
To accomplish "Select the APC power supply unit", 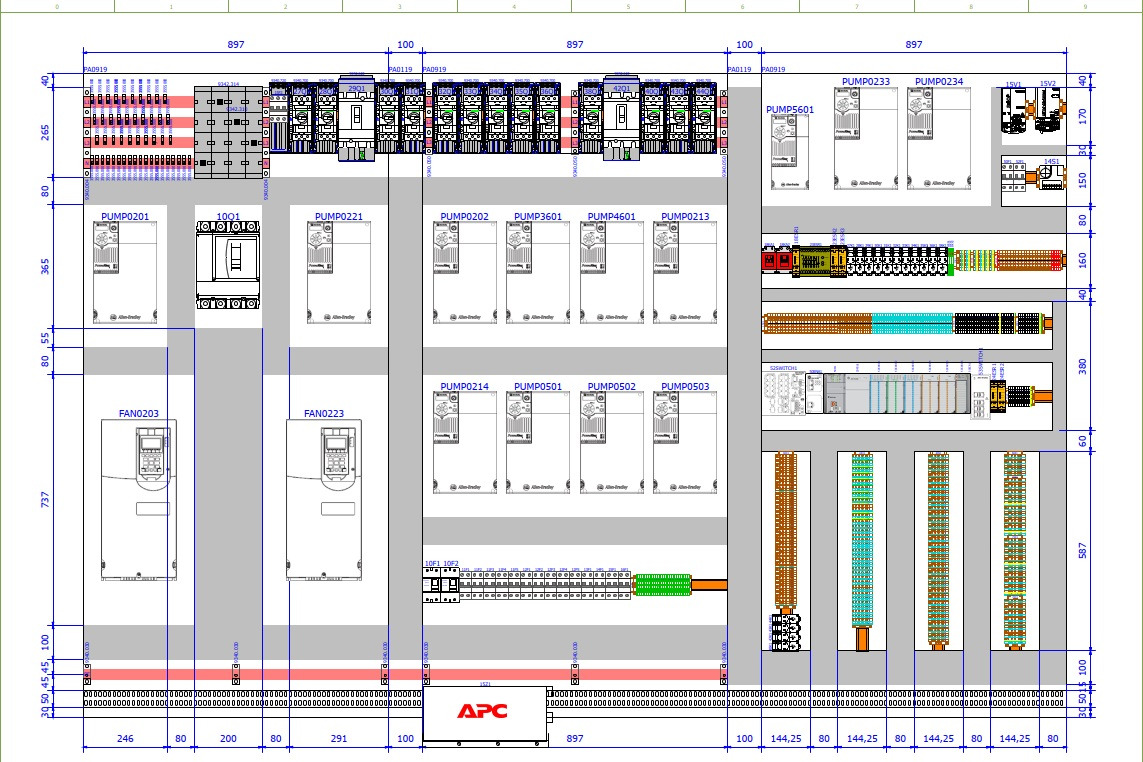I will click(485, 714).
